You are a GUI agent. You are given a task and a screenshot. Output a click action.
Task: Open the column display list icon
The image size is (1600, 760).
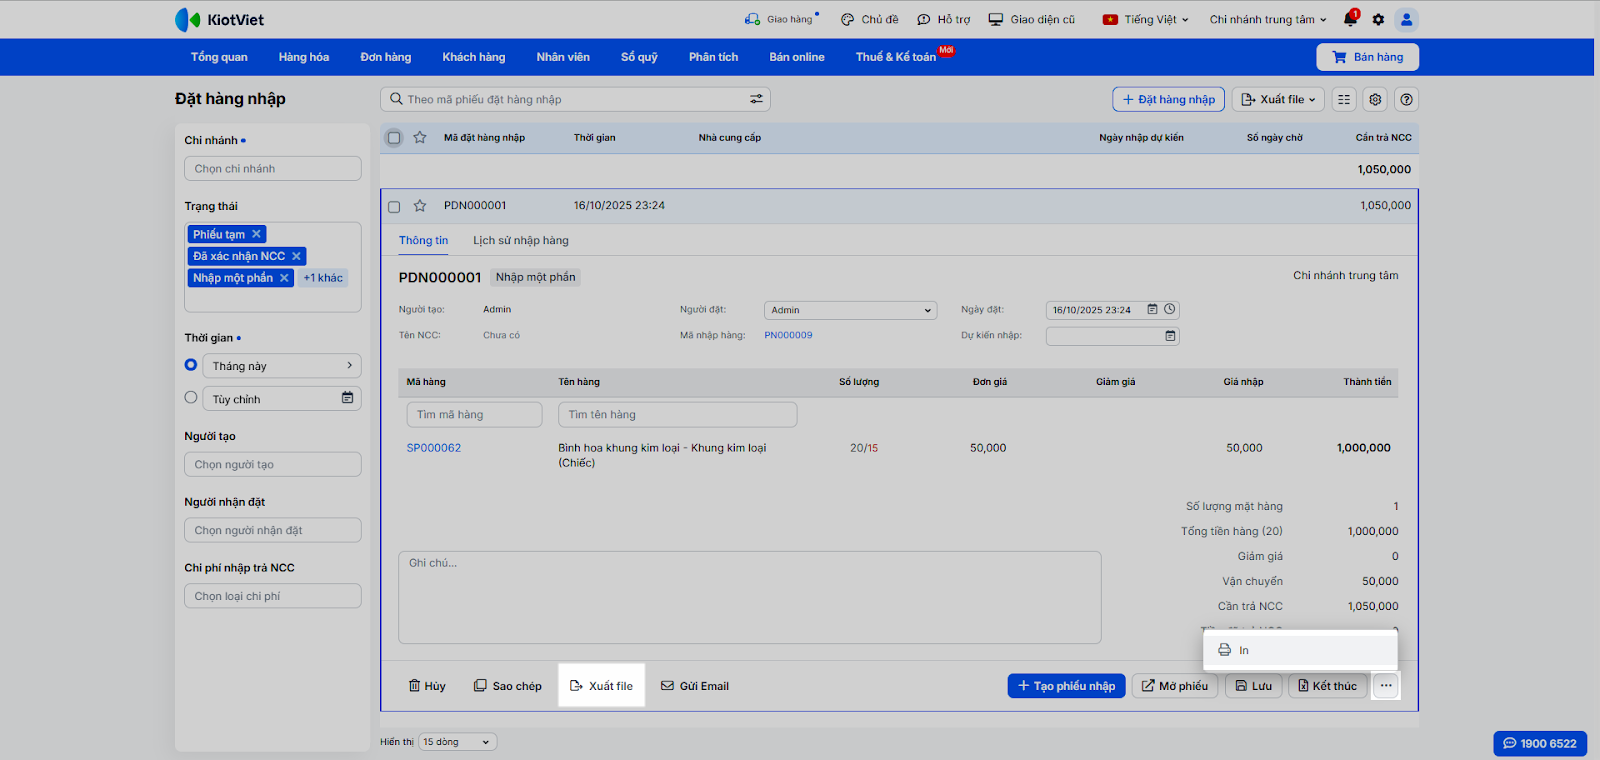[x=1344, y=99]
